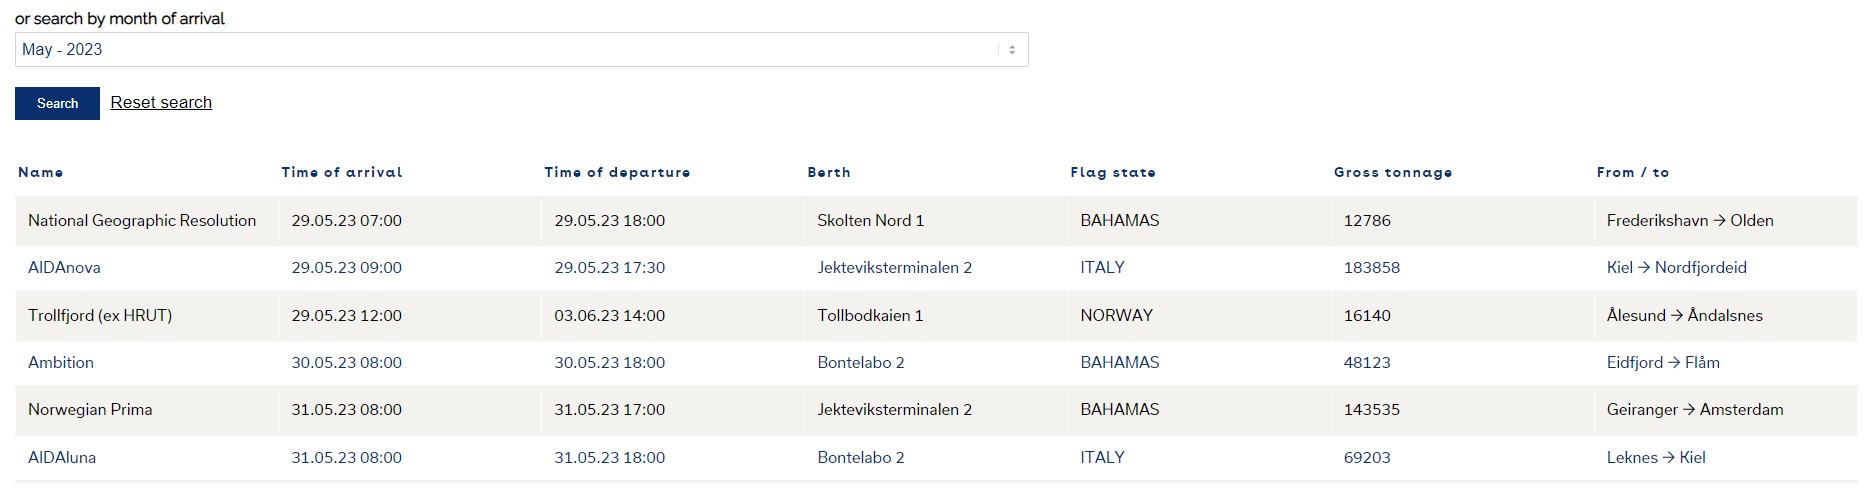Click the From / to column header
Viewport: 1865px width, 498px height.
click(x=1633, y=172)
